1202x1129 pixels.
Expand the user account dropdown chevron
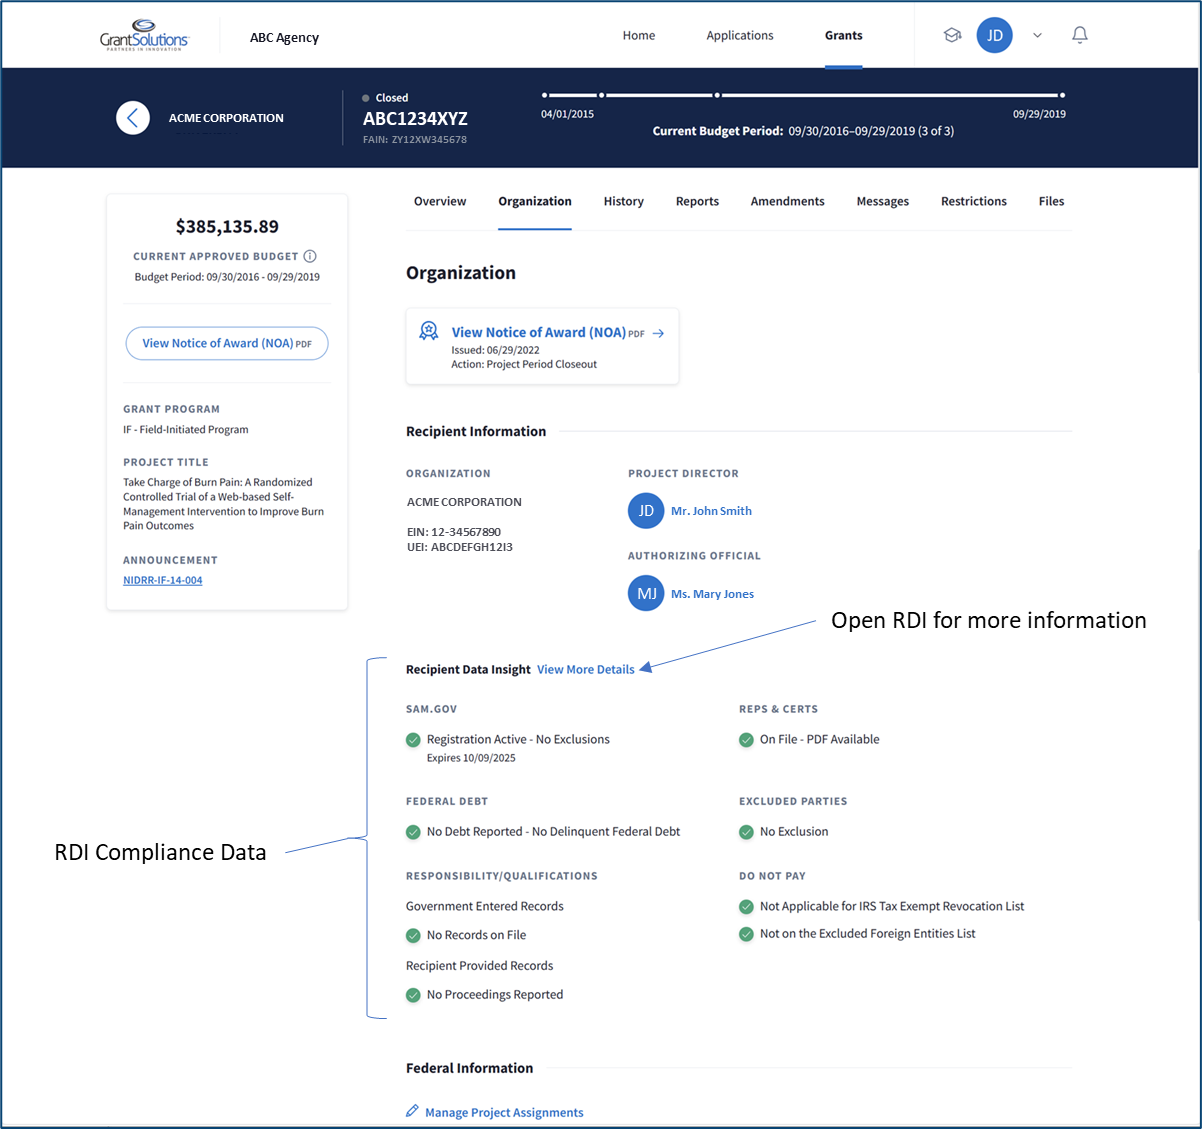1037,36
